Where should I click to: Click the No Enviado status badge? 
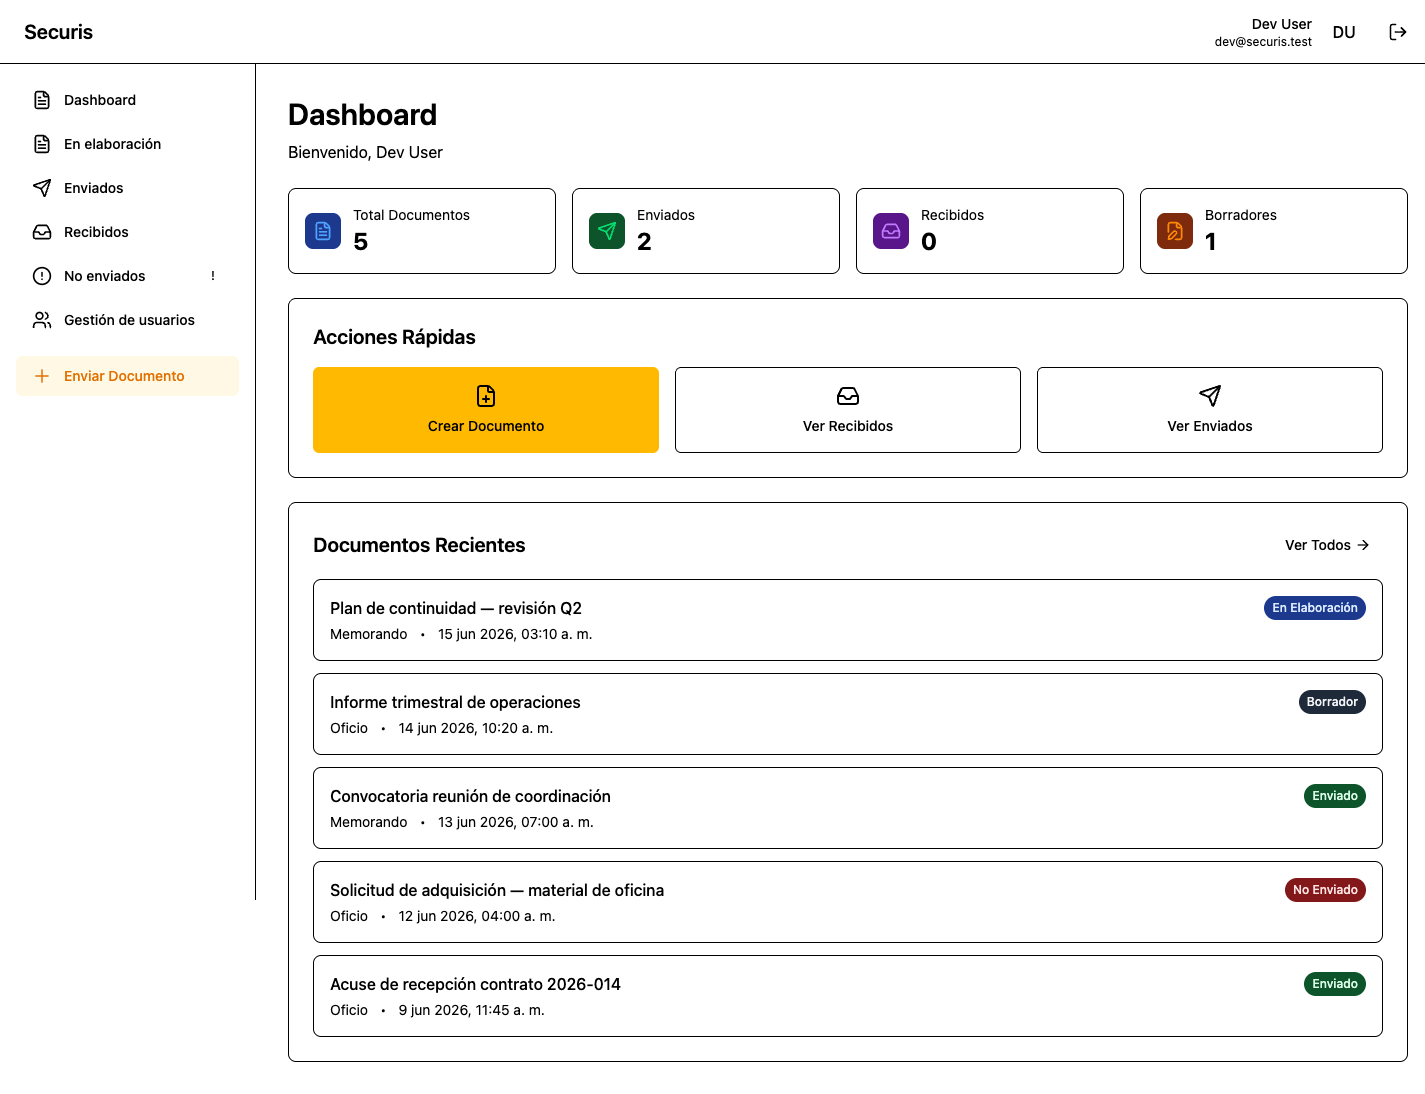click(x=1325, y=890)
